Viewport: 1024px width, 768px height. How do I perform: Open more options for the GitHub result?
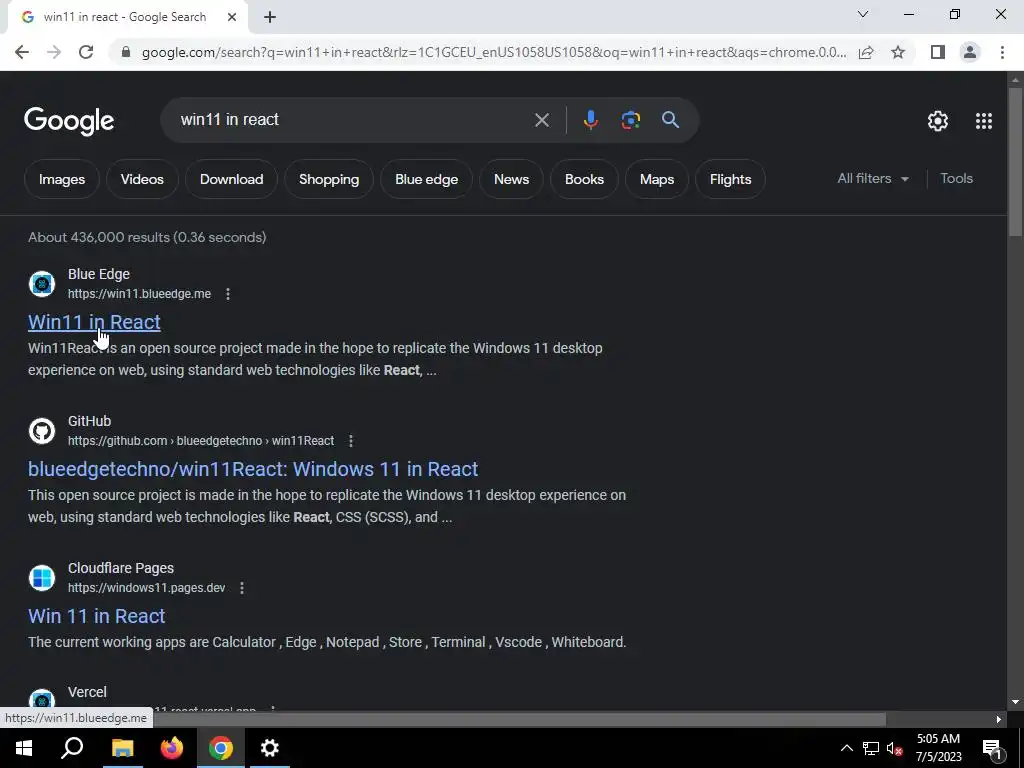pyautogui.click(x=351, y=441)
